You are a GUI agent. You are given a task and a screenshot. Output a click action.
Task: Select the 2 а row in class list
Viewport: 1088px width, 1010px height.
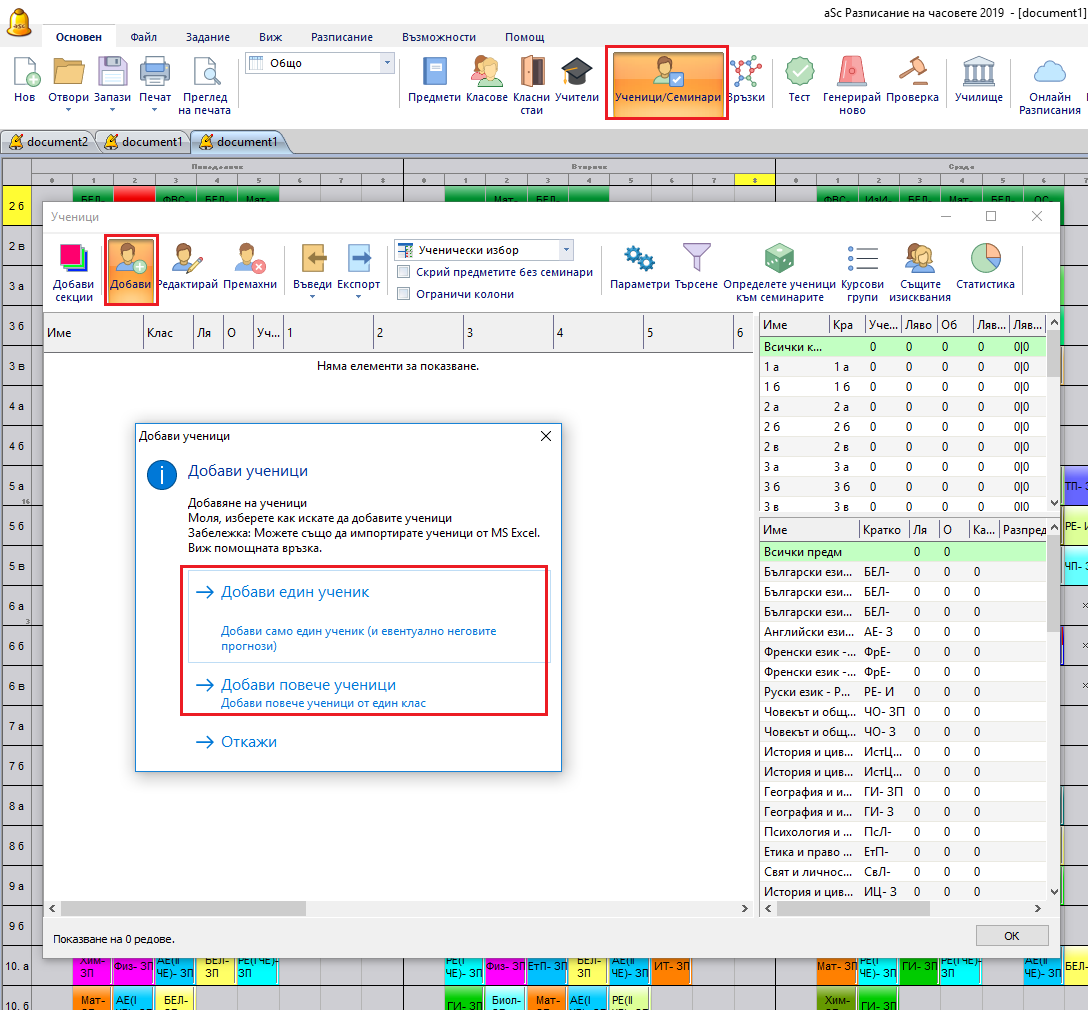click(780, 406)
